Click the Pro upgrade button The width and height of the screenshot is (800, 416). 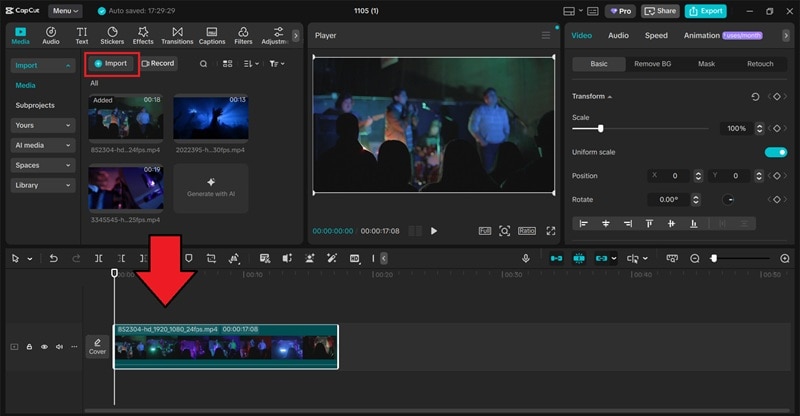(621, 11)
